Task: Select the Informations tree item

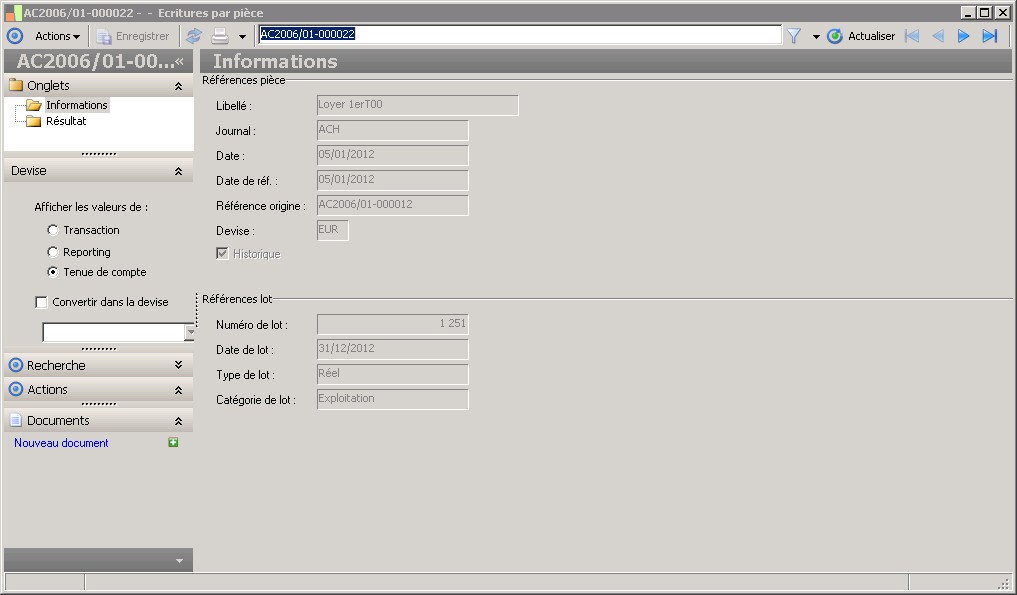Action: tap(77, 105)
